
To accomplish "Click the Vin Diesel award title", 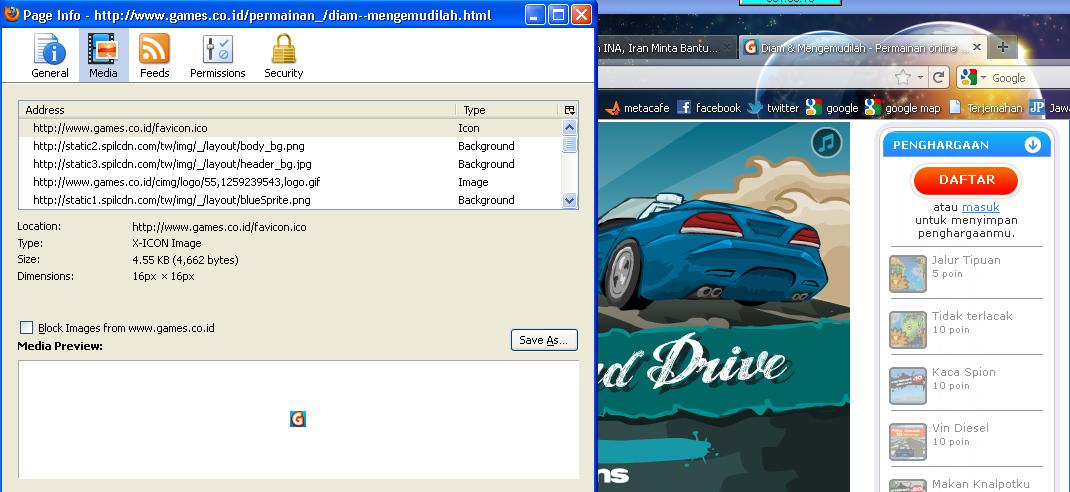I will pos(960,428).
